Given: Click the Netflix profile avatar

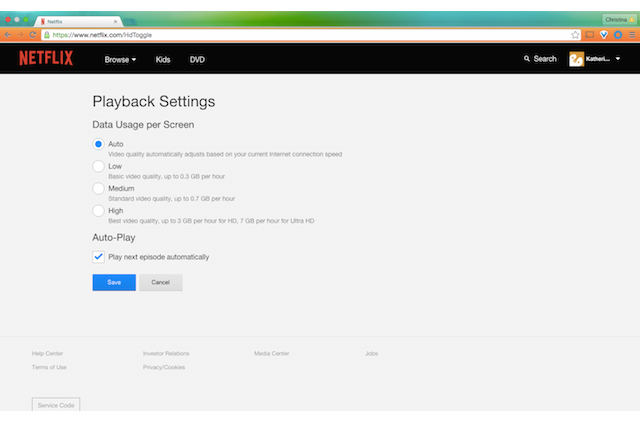Looking at the screenshot, I should [577, 59].
